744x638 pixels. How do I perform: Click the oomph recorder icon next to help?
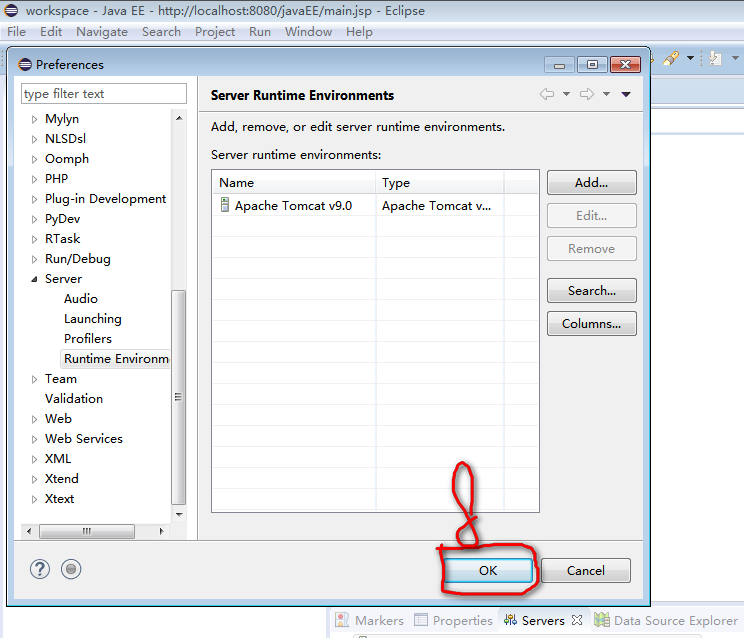coord(71,569)
